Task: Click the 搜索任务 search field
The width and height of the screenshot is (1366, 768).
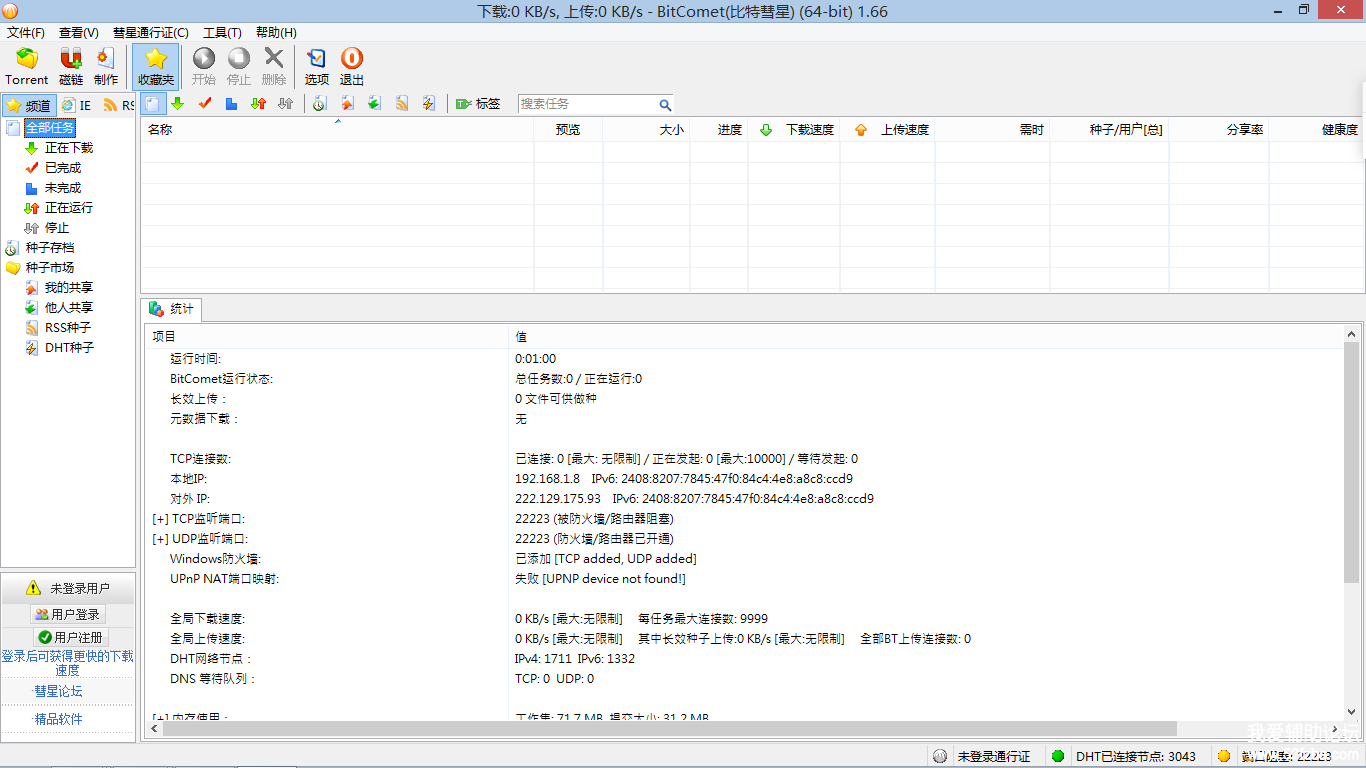Action: click(x=587, y=104)
